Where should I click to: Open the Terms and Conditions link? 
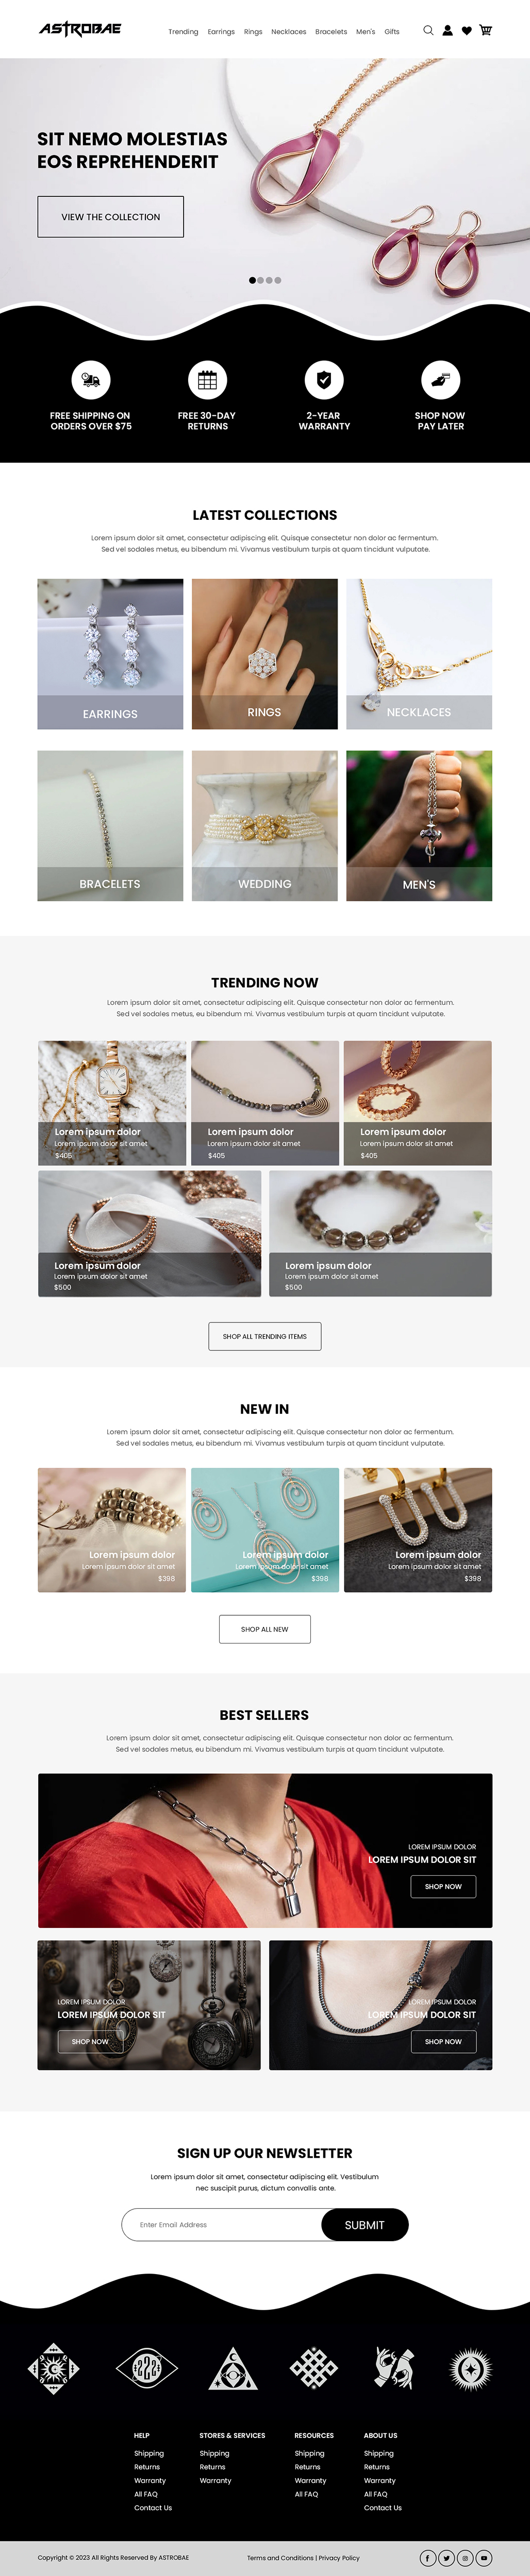coord(280,2558)
